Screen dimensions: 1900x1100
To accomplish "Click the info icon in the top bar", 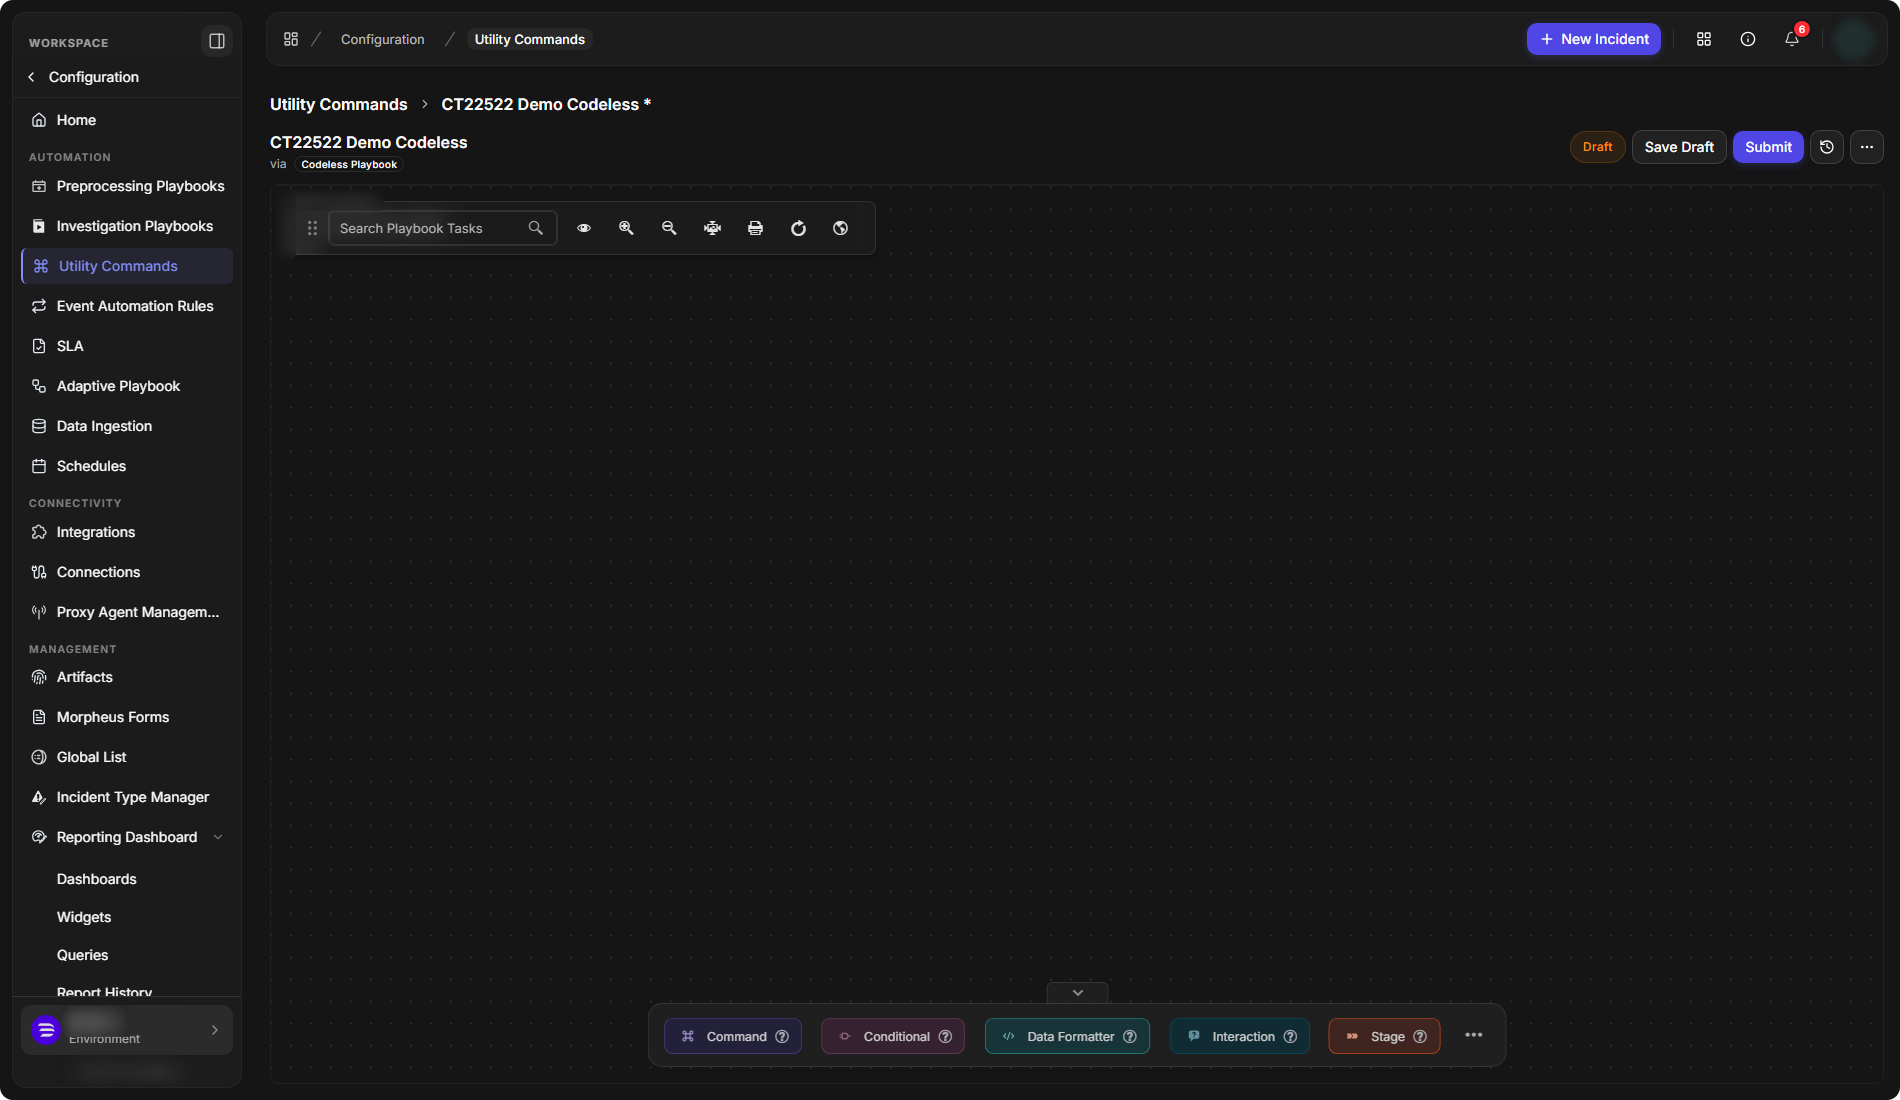I will point(1748,39).
